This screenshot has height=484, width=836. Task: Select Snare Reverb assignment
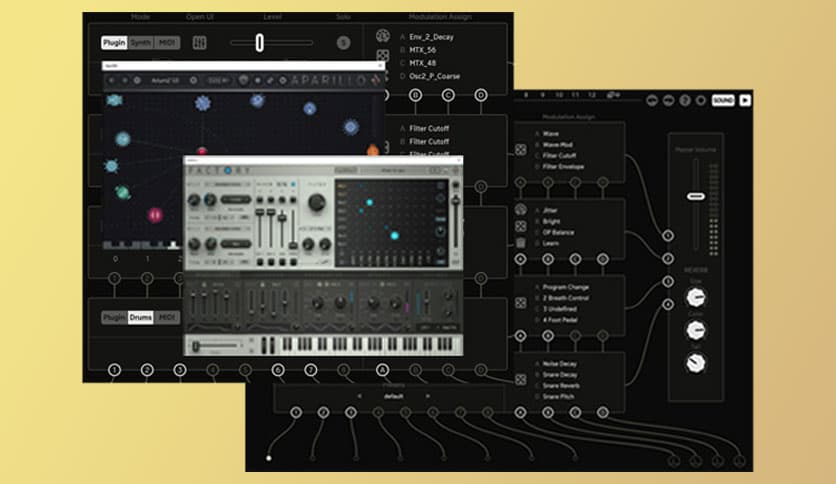561,385
